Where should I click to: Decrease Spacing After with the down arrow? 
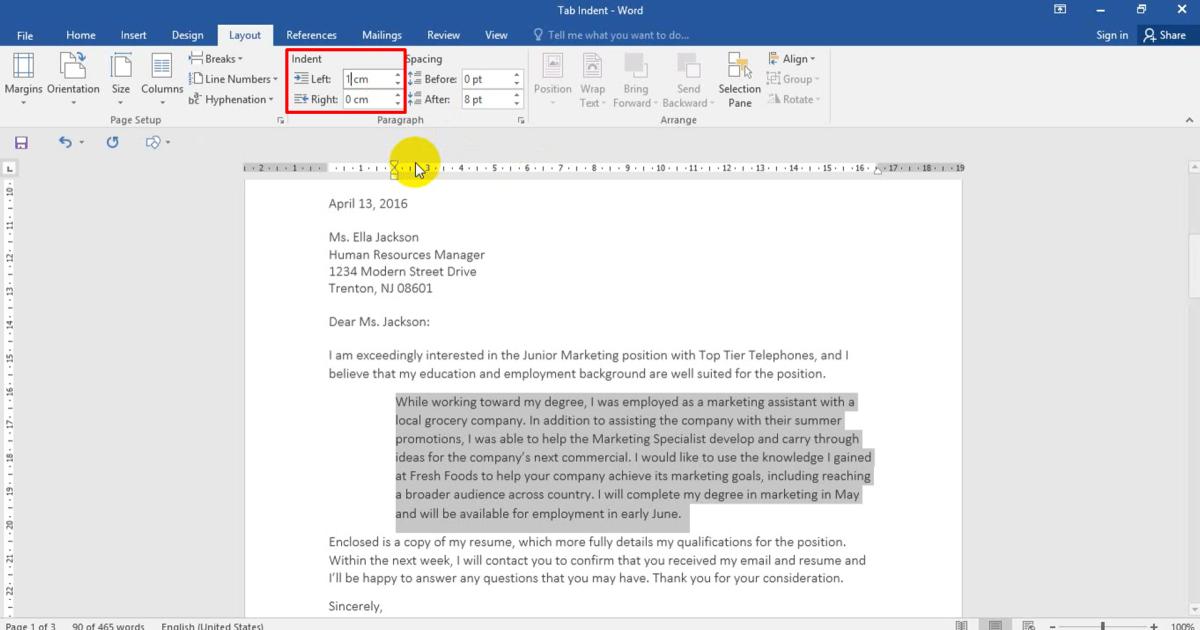[x=517, y=104]
